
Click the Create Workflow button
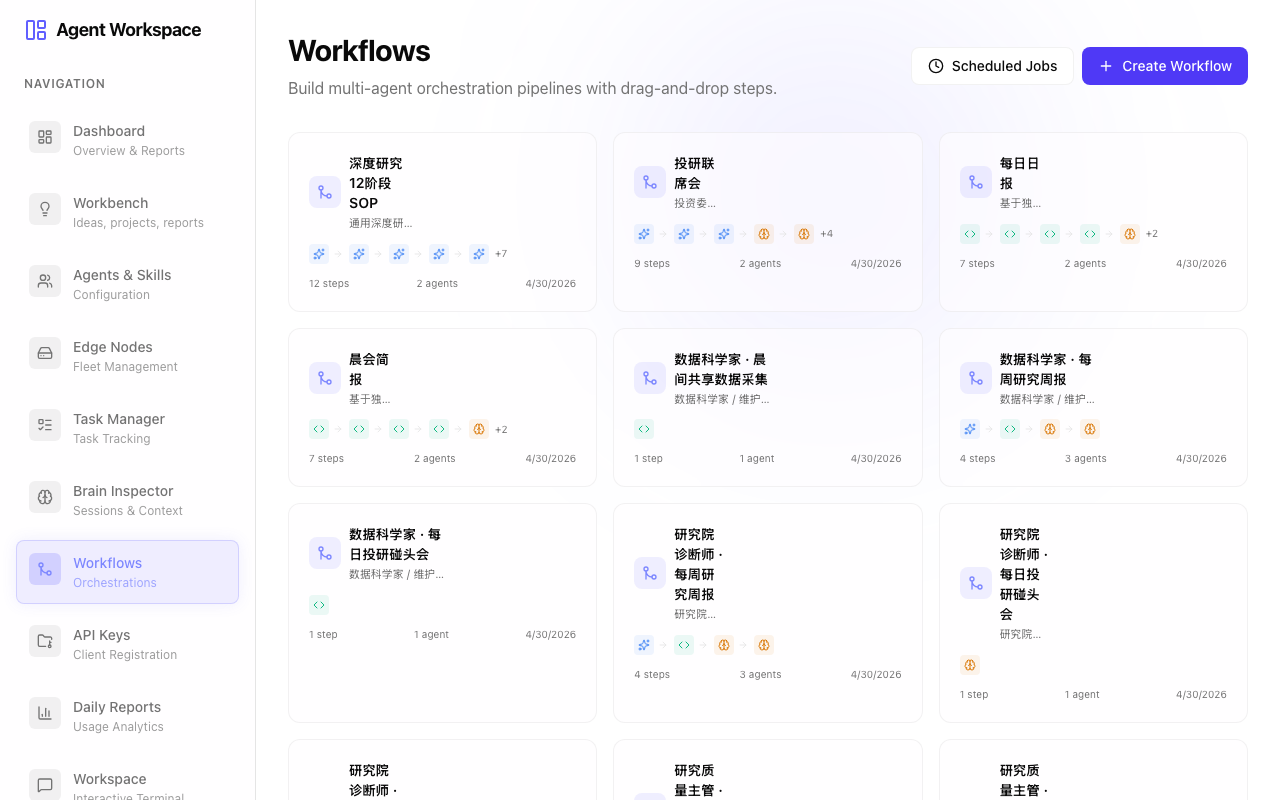click(1165, 66)
